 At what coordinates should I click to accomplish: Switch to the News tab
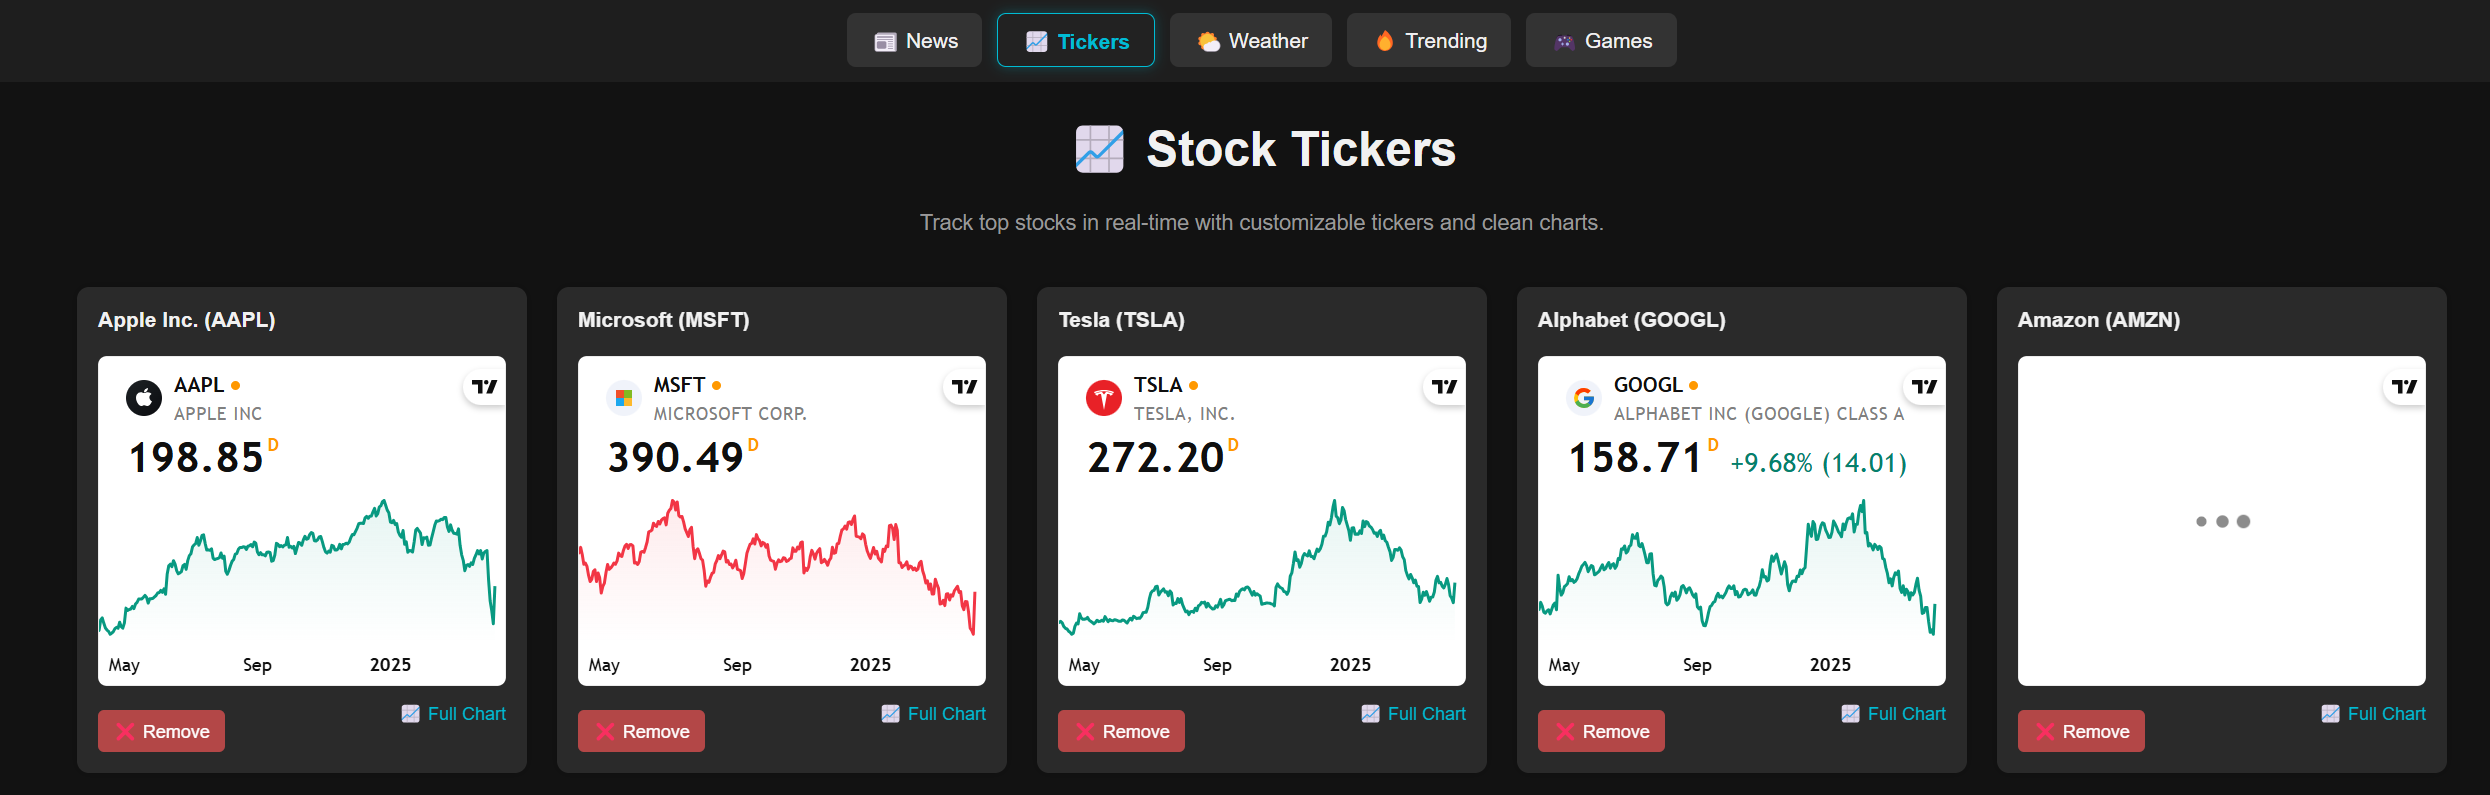915,41
